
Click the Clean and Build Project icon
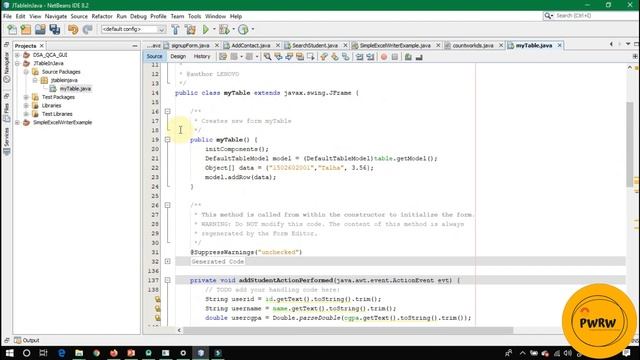pos(190,29)
